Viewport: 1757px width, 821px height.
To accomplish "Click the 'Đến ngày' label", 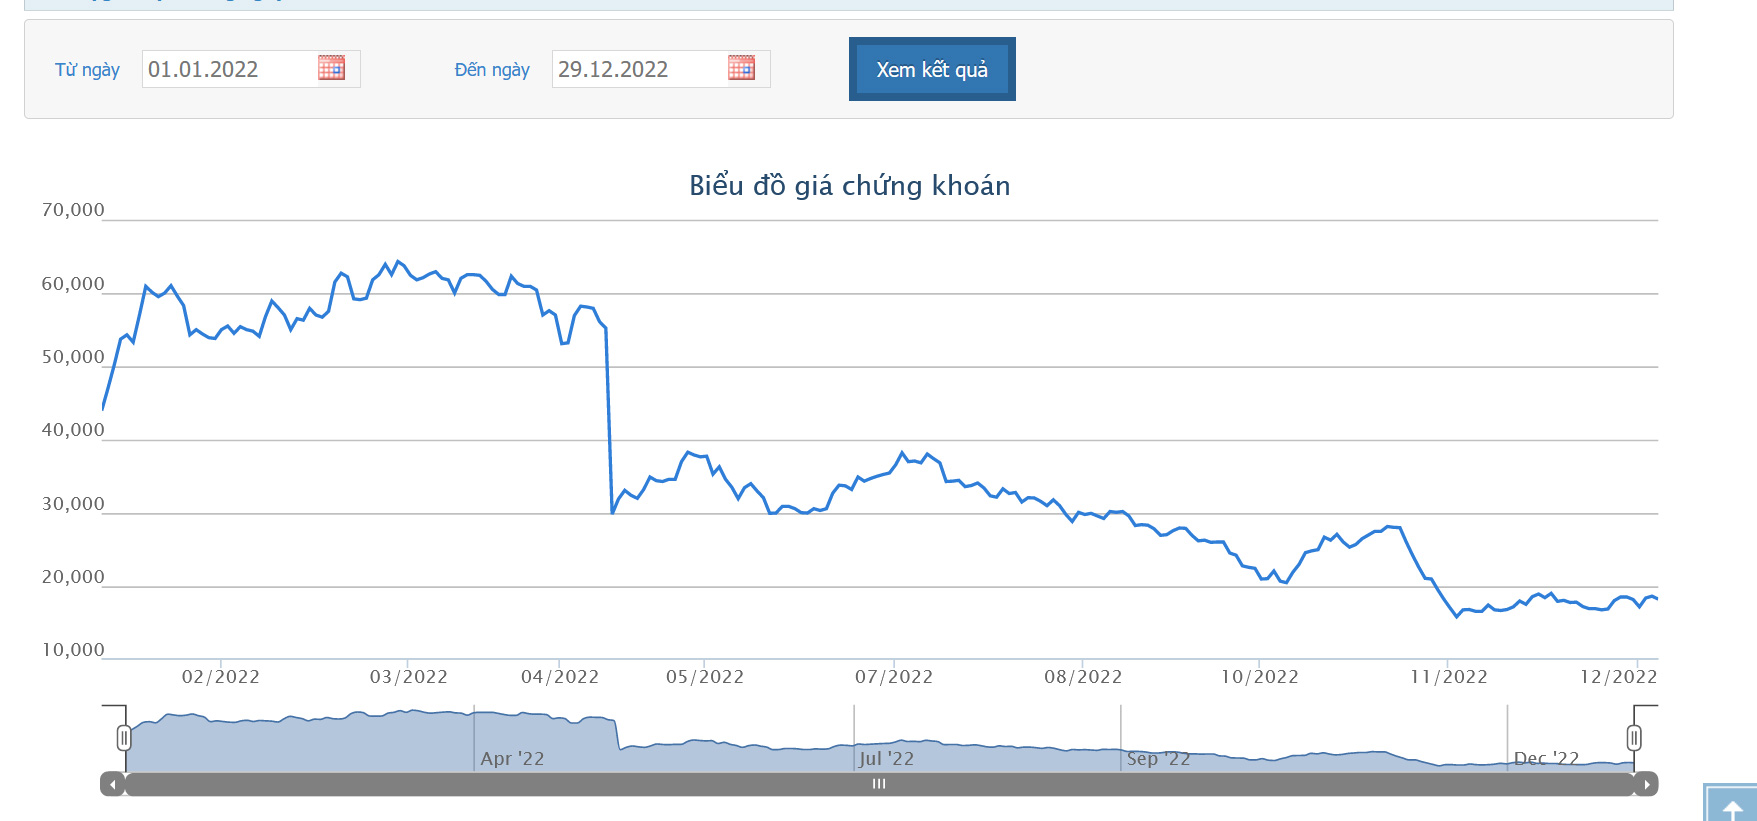I will [492, 70].
